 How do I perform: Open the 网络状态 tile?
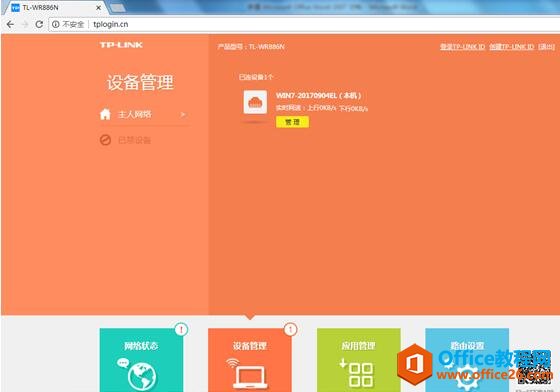(x=141, y=360)
